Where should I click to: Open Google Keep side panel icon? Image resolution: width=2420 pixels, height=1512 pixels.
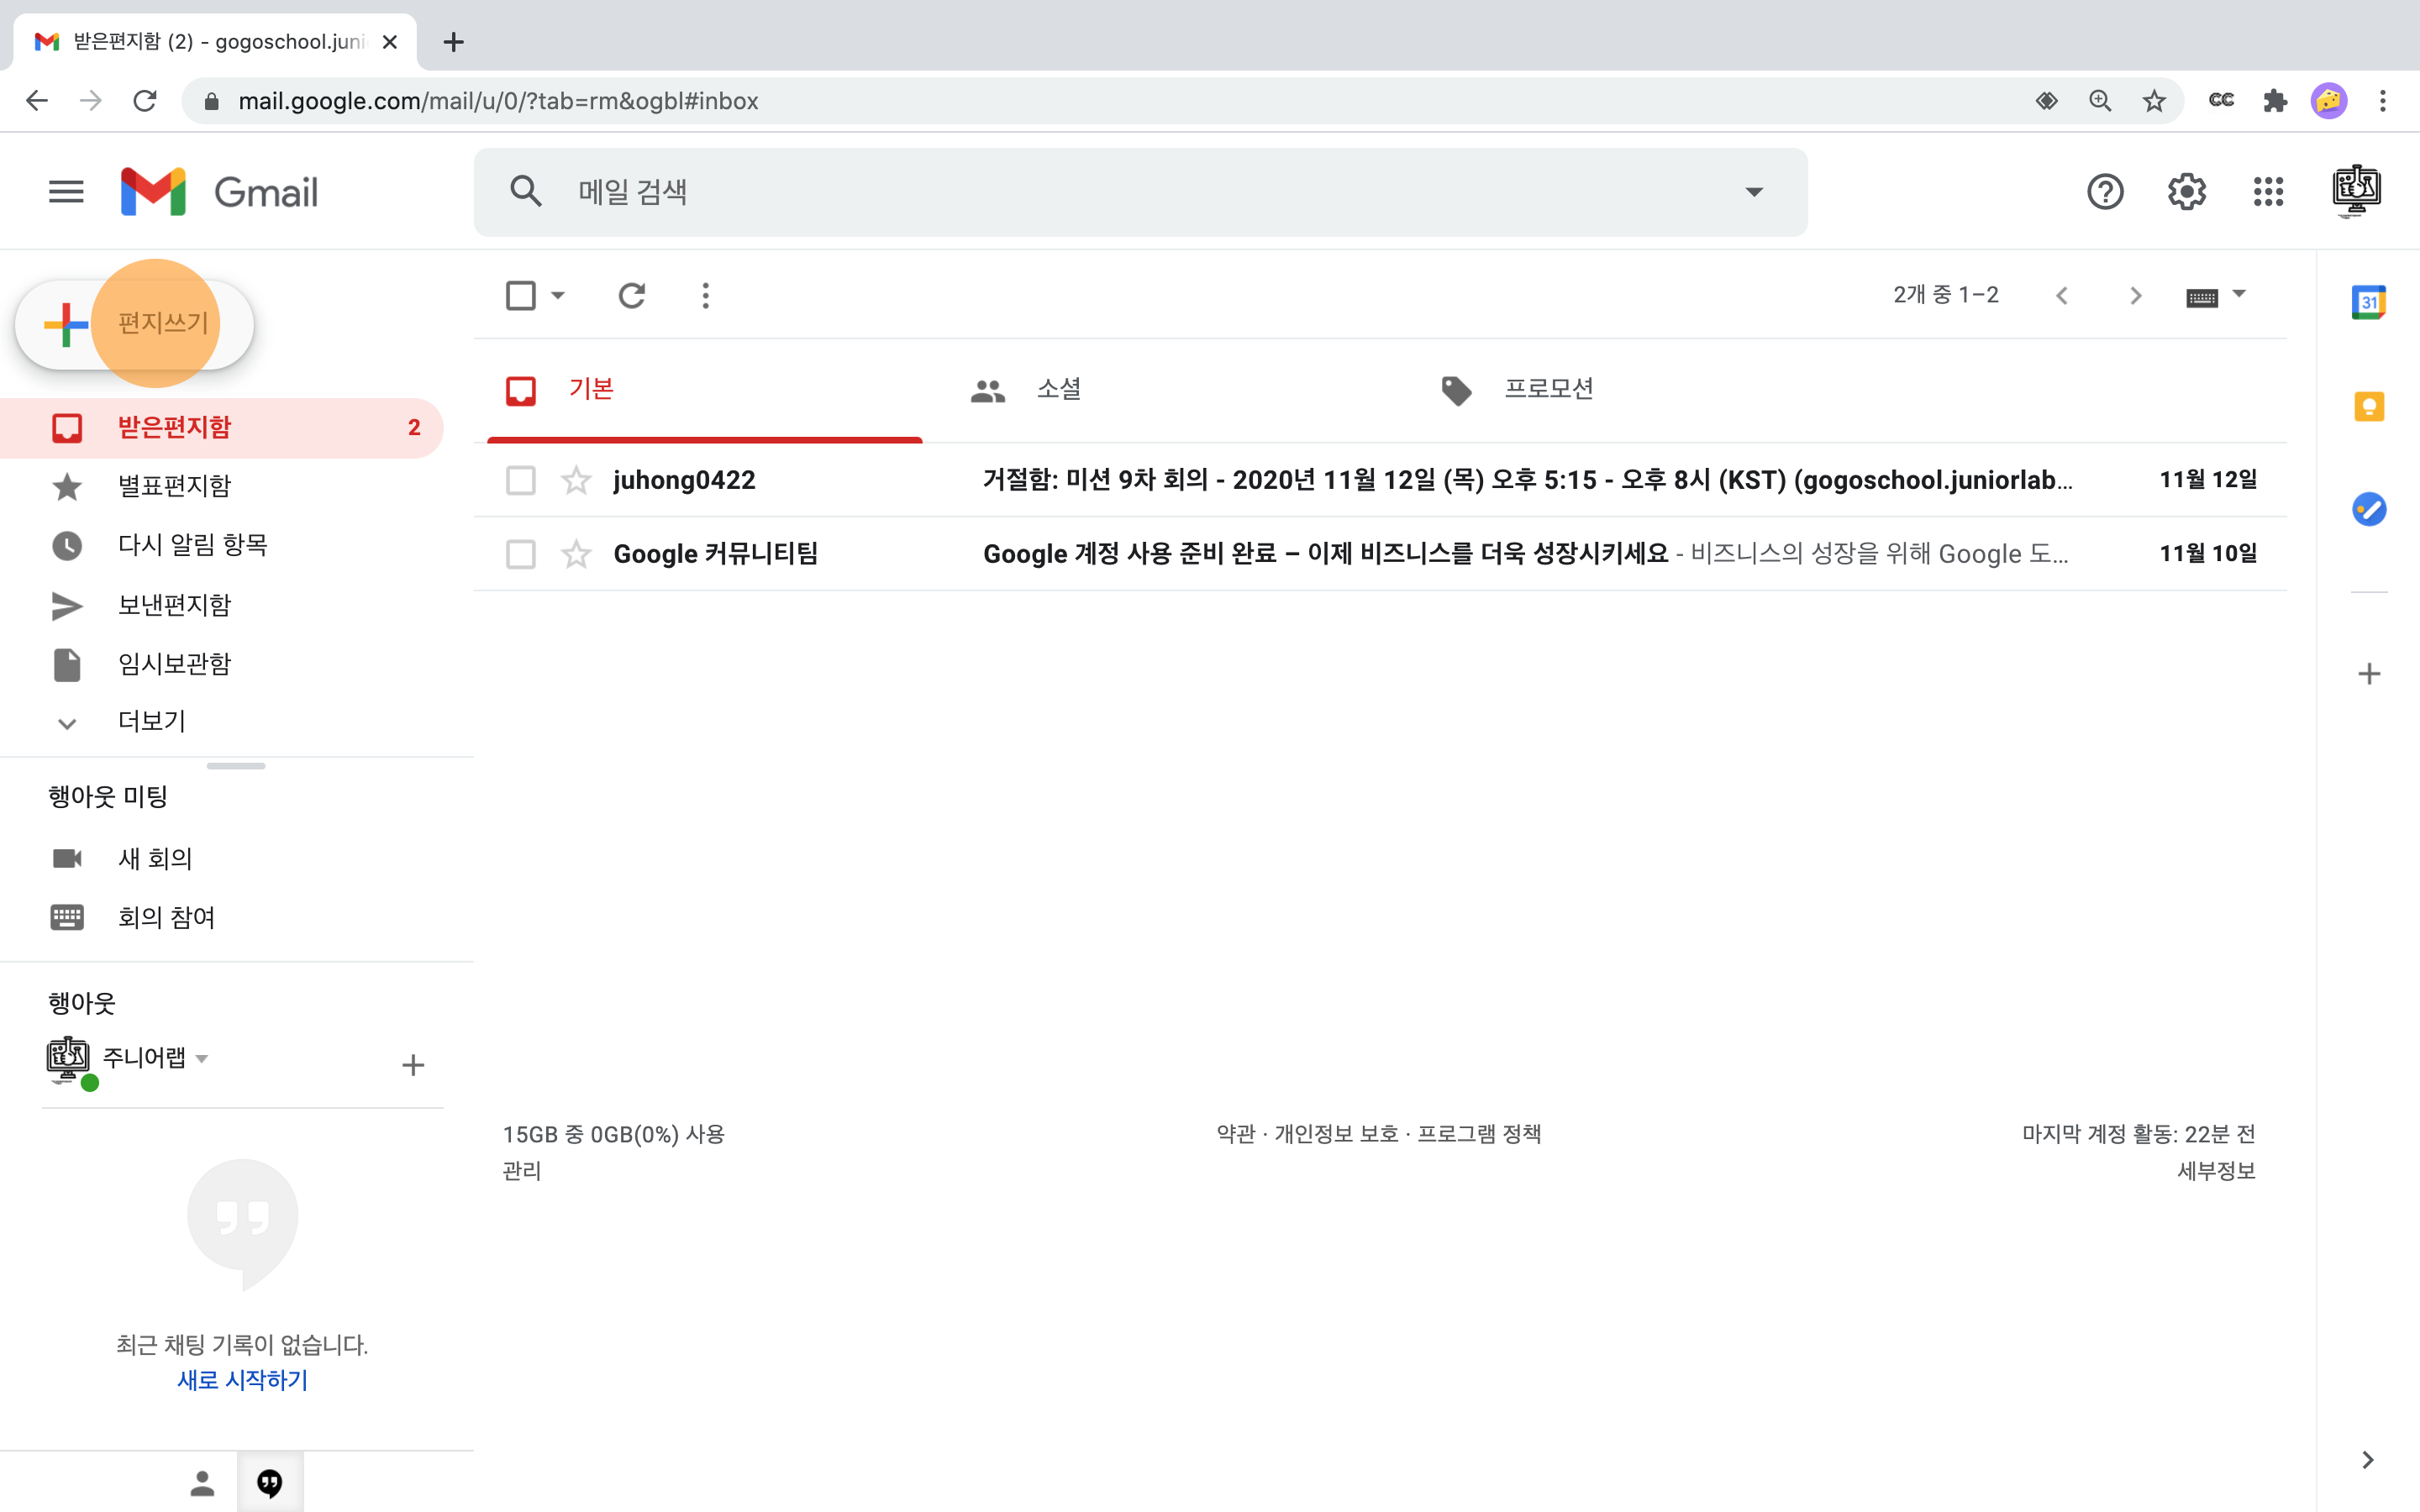pyautogui.click(x=2368, y=406)
